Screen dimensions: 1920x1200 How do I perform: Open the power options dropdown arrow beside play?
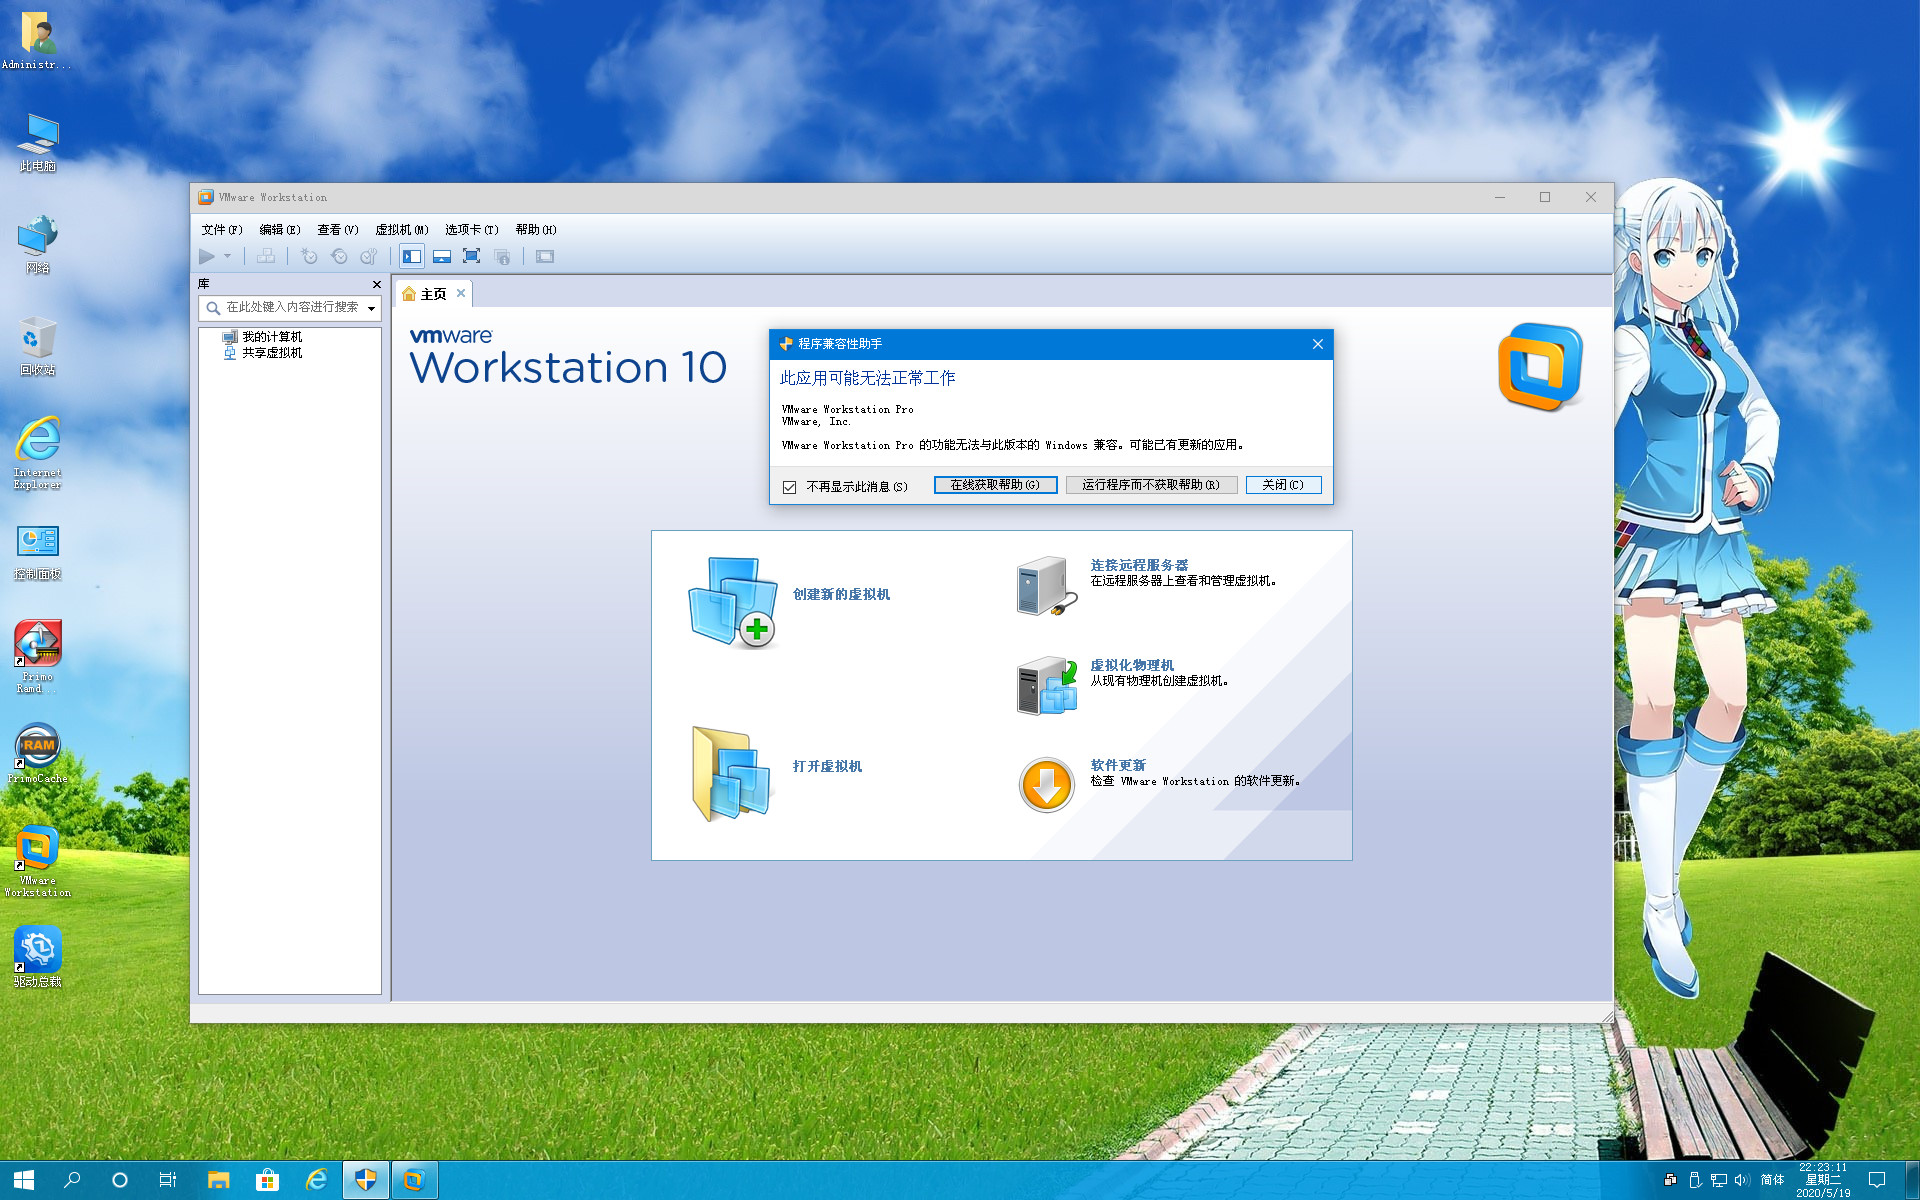point(228,257)
